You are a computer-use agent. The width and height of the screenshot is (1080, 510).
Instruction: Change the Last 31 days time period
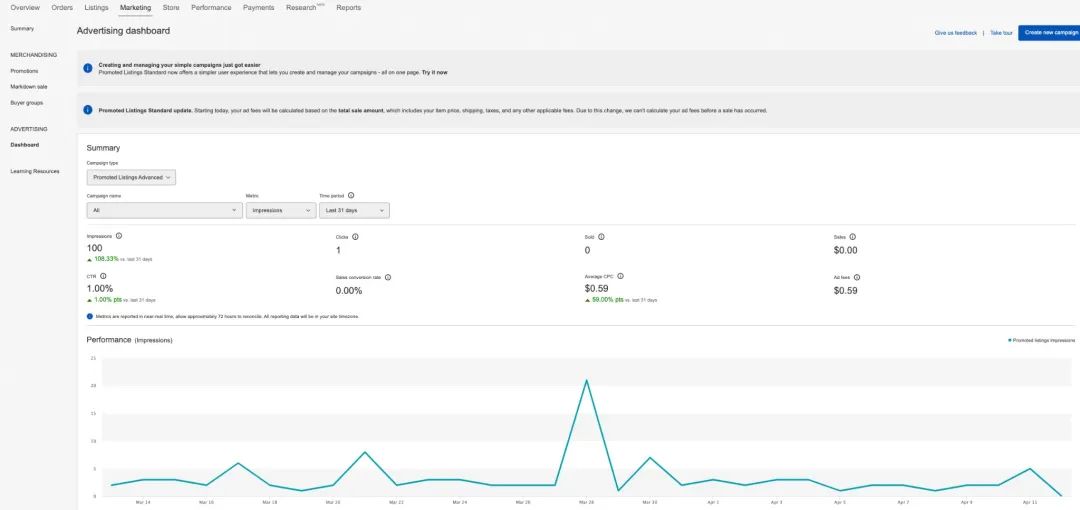tap(353, 211)
